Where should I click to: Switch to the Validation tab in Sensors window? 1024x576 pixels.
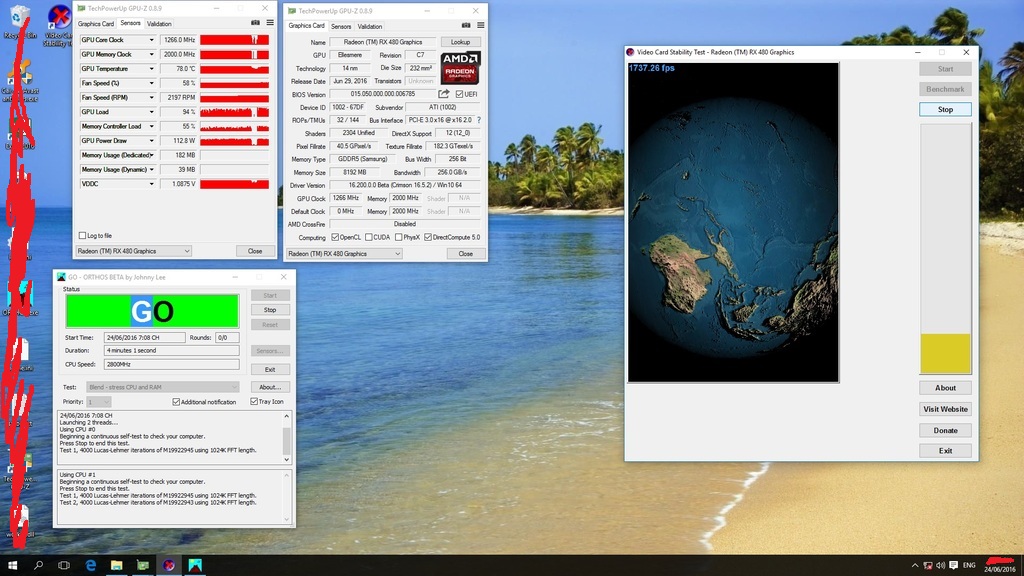(x=159, y=24)
